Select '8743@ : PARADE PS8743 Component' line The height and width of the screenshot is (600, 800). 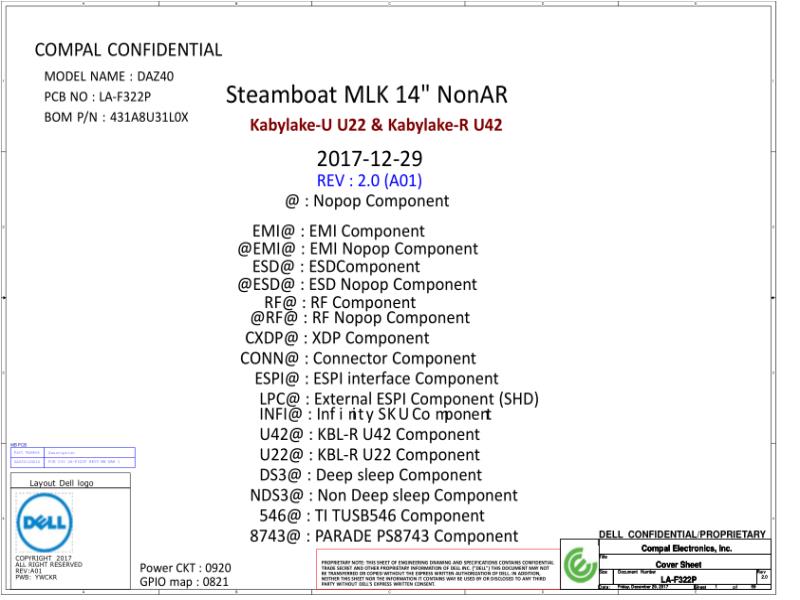(x=384, y=536)
